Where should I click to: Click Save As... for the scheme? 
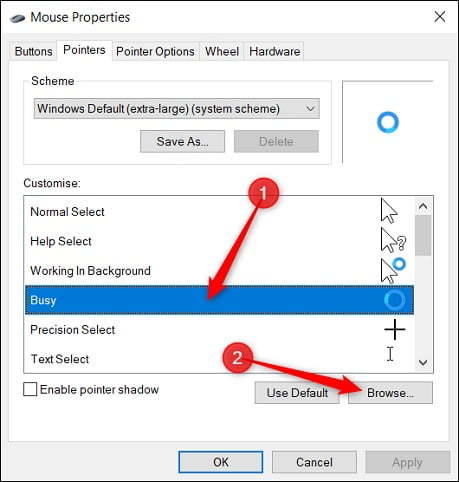(x=182, y=141)
